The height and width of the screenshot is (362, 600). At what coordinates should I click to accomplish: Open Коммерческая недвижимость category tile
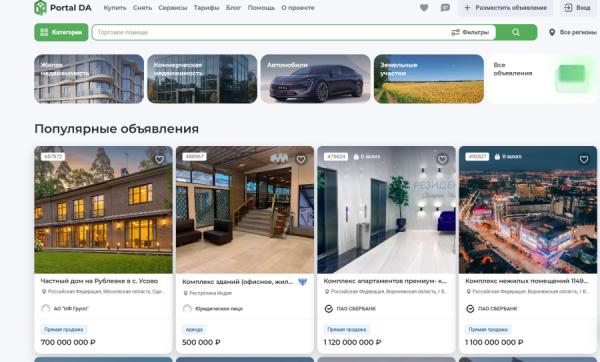click(202, 79)
